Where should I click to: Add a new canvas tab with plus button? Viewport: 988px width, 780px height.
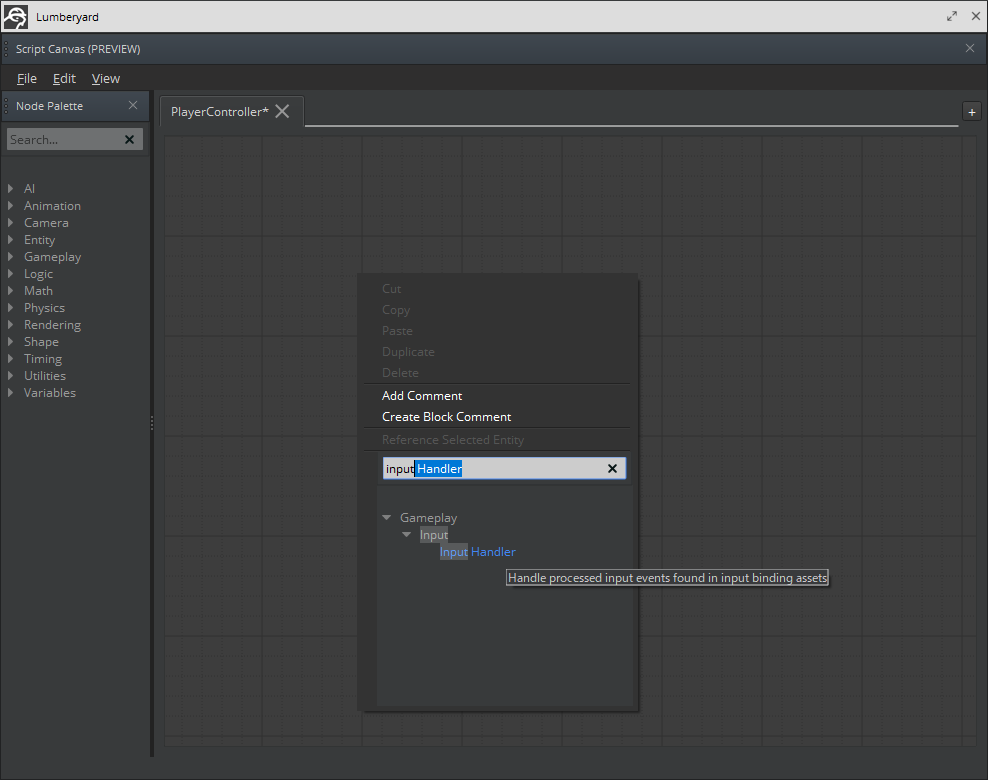pyautogui.click(x=972, y=112)
